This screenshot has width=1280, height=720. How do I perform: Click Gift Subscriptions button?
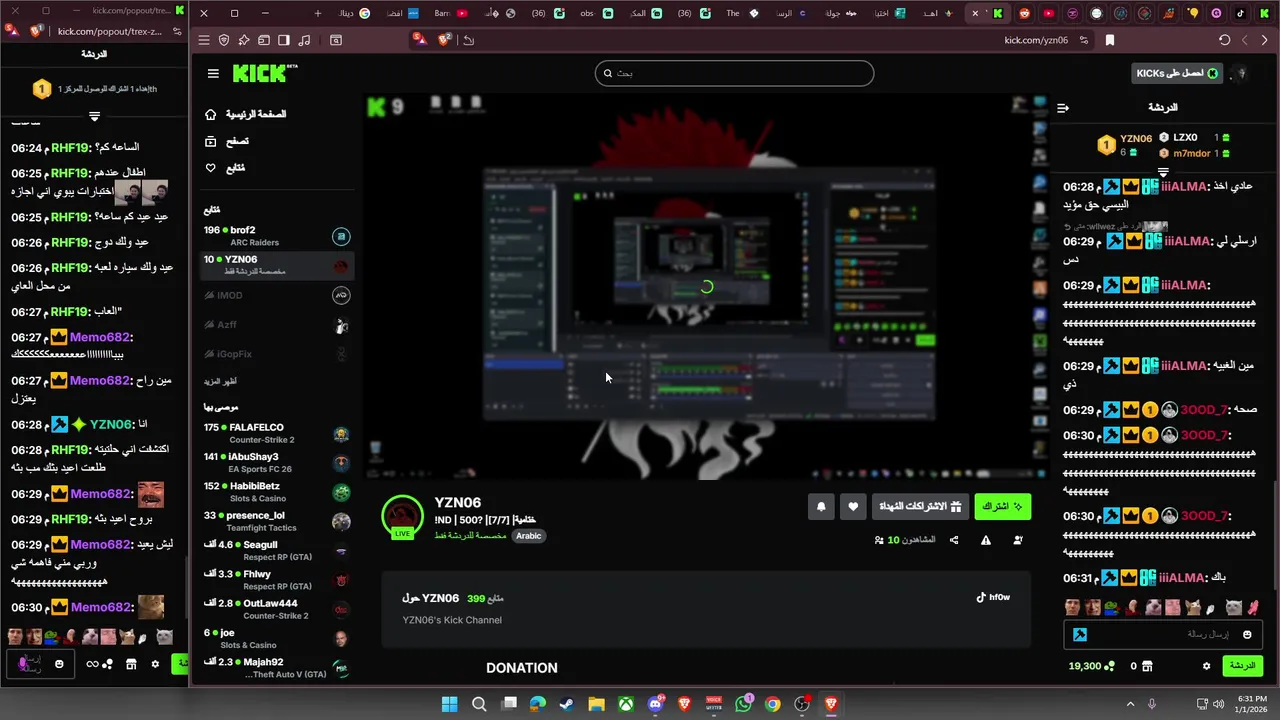(x=920, y=507)
